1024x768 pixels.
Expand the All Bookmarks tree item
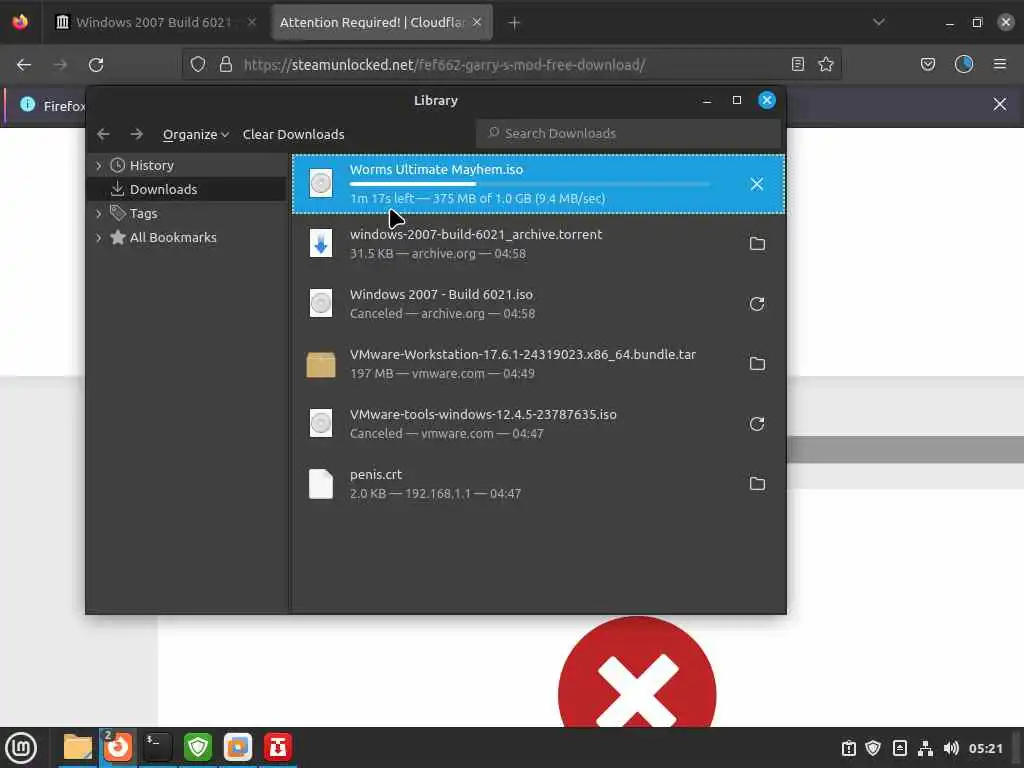click(x=99, y=238)
